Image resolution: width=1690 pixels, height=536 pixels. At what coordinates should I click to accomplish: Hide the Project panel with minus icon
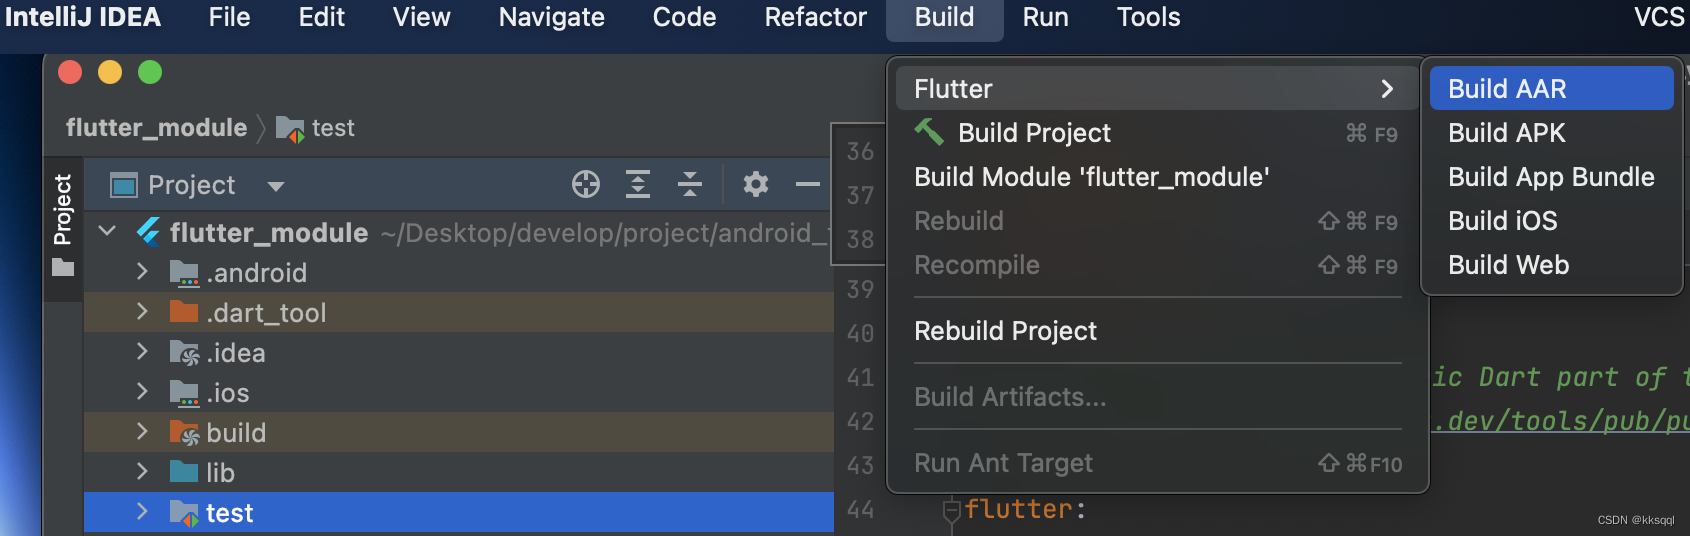[807, 184]
